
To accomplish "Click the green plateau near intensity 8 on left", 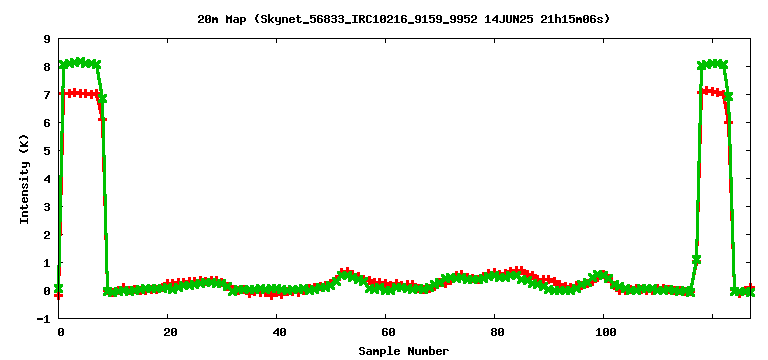I will 80,63.
